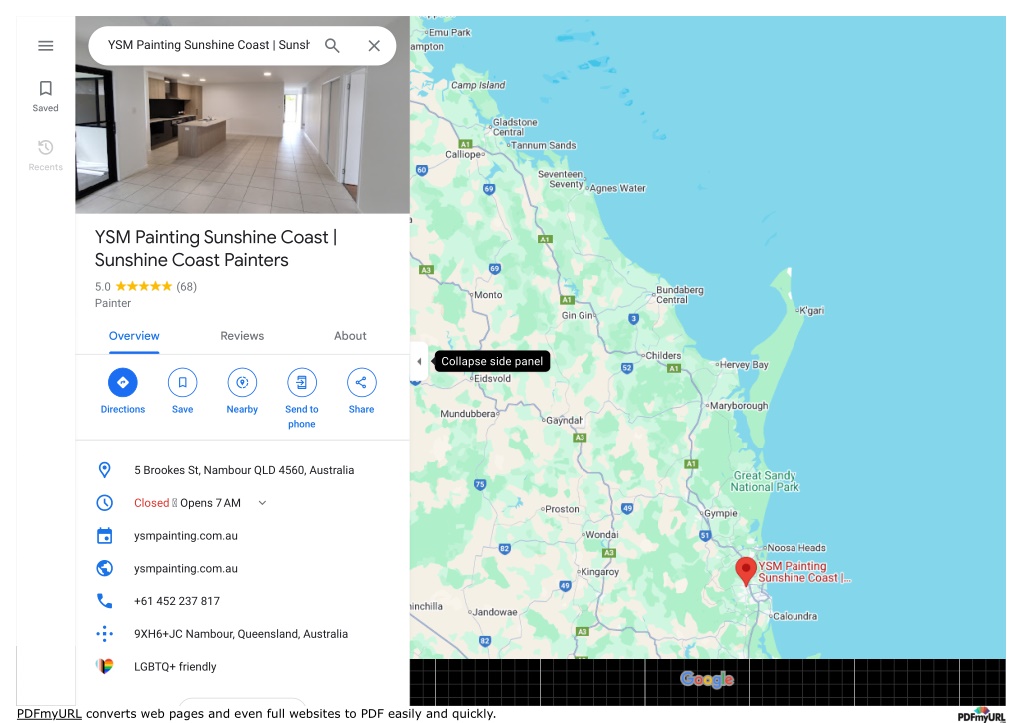Click the Gympie map label
This screenshot has height=723, width=1023.
point(720,513)
